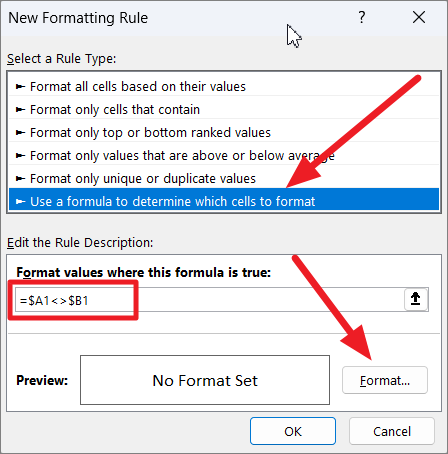Image resolution: width=448 pixels, height=454 pixels.
Task: Click arrow bullet beside 'Format only cells that contain'
Action: 20,110
